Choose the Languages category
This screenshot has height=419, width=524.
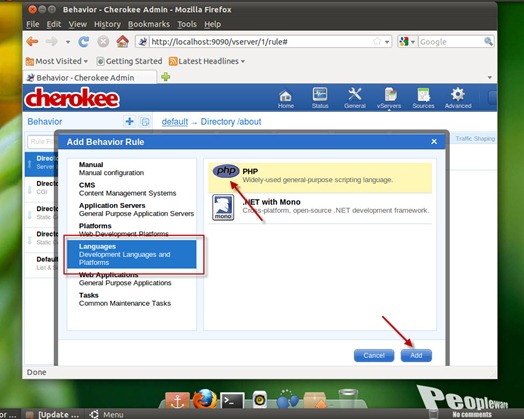tap(132, 254)
